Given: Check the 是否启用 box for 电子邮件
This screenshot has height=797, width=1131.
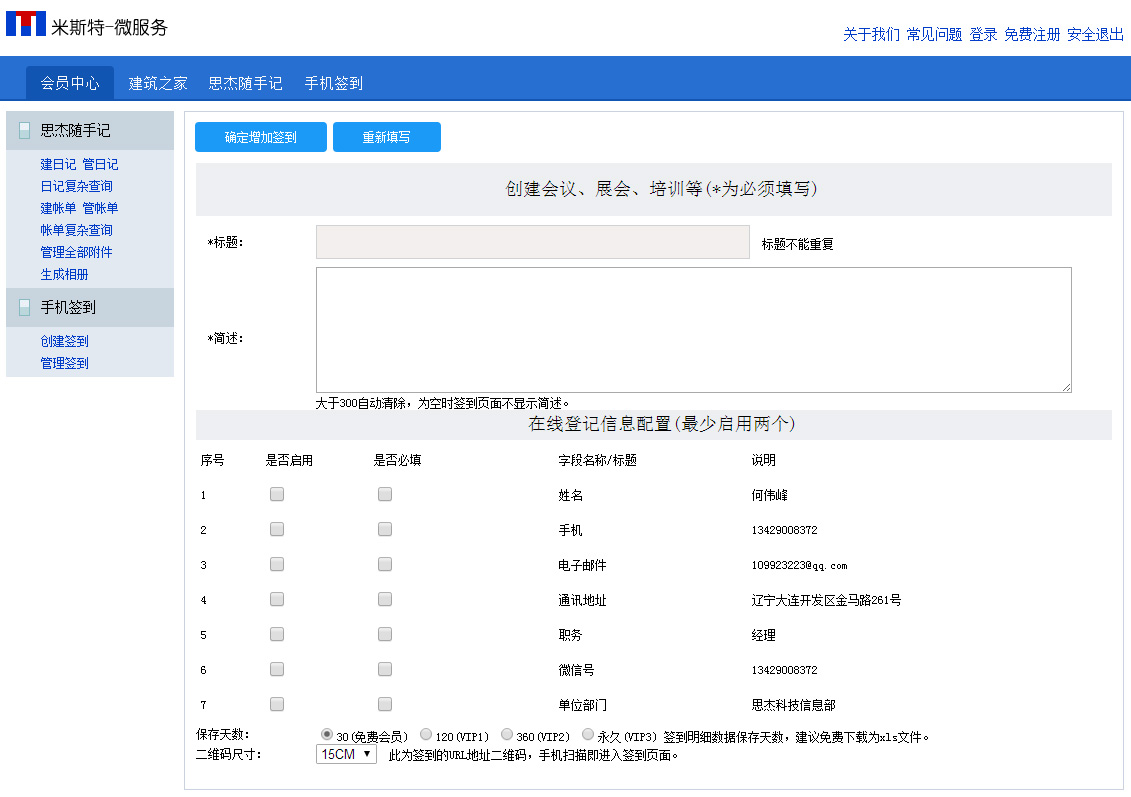Looking at the screenshot, I should [276, 563].
